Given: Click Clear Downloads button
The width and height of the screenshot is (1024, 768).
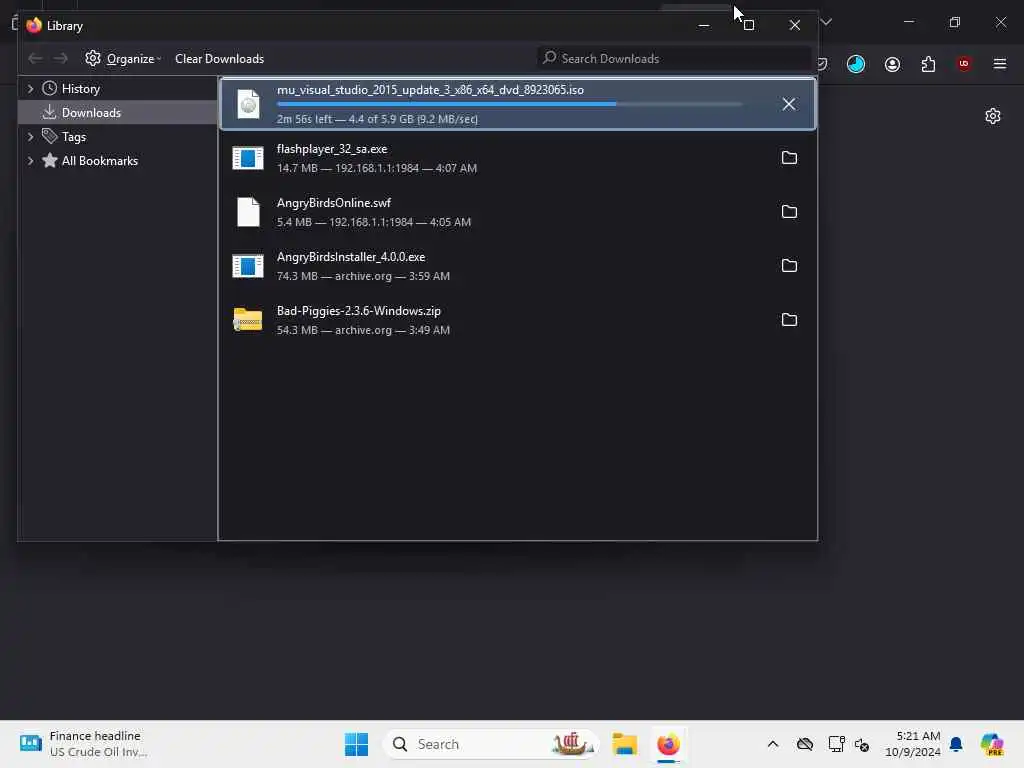Looking at the screenshot, I should (219, 59).
